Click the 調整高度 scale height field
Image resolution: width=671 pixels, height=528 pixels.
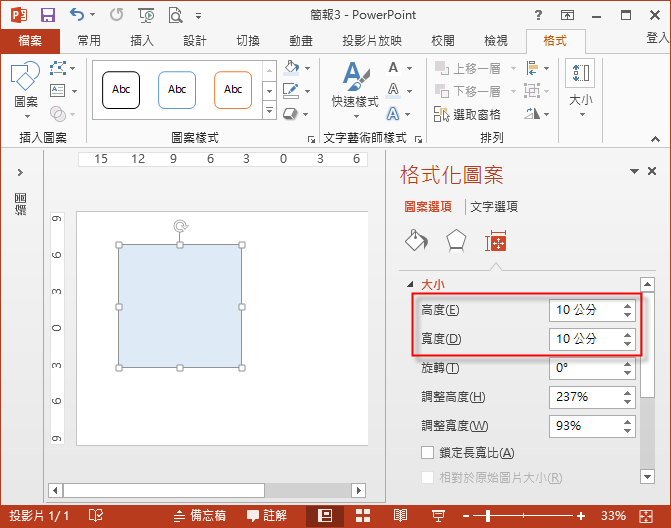pos(592,397)
